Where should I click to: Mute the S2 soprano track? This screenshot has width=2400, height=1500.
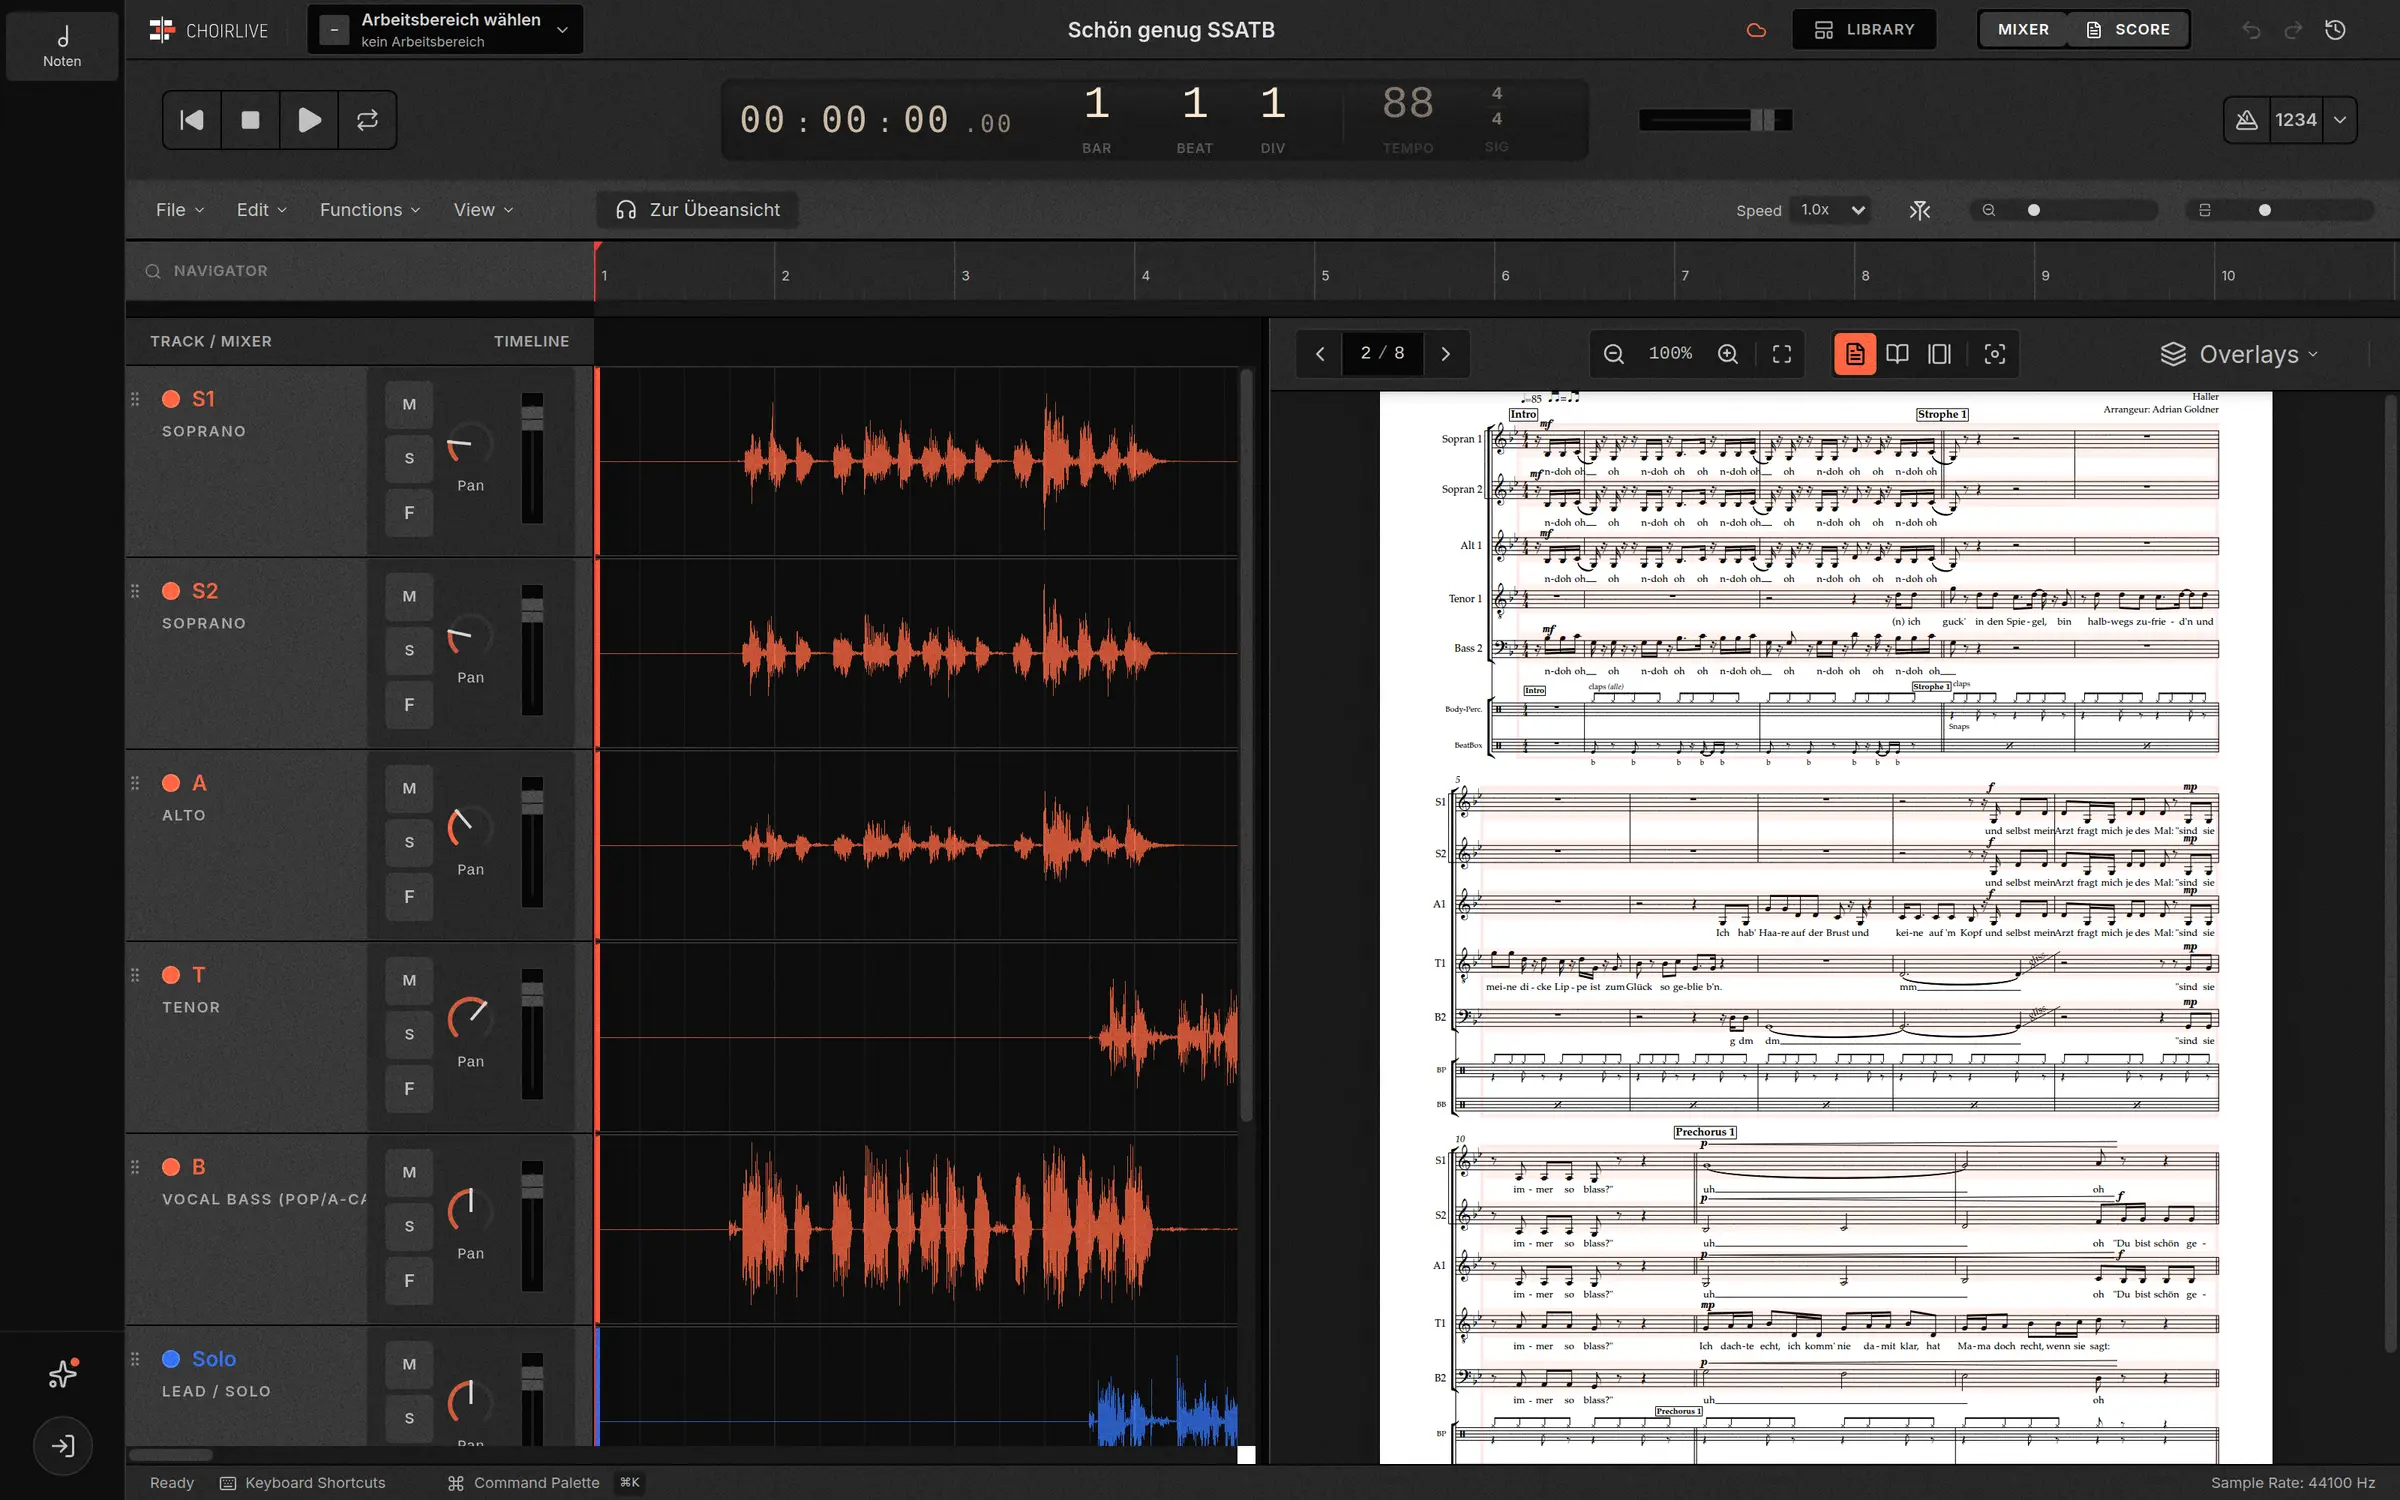tap(409, 596)
